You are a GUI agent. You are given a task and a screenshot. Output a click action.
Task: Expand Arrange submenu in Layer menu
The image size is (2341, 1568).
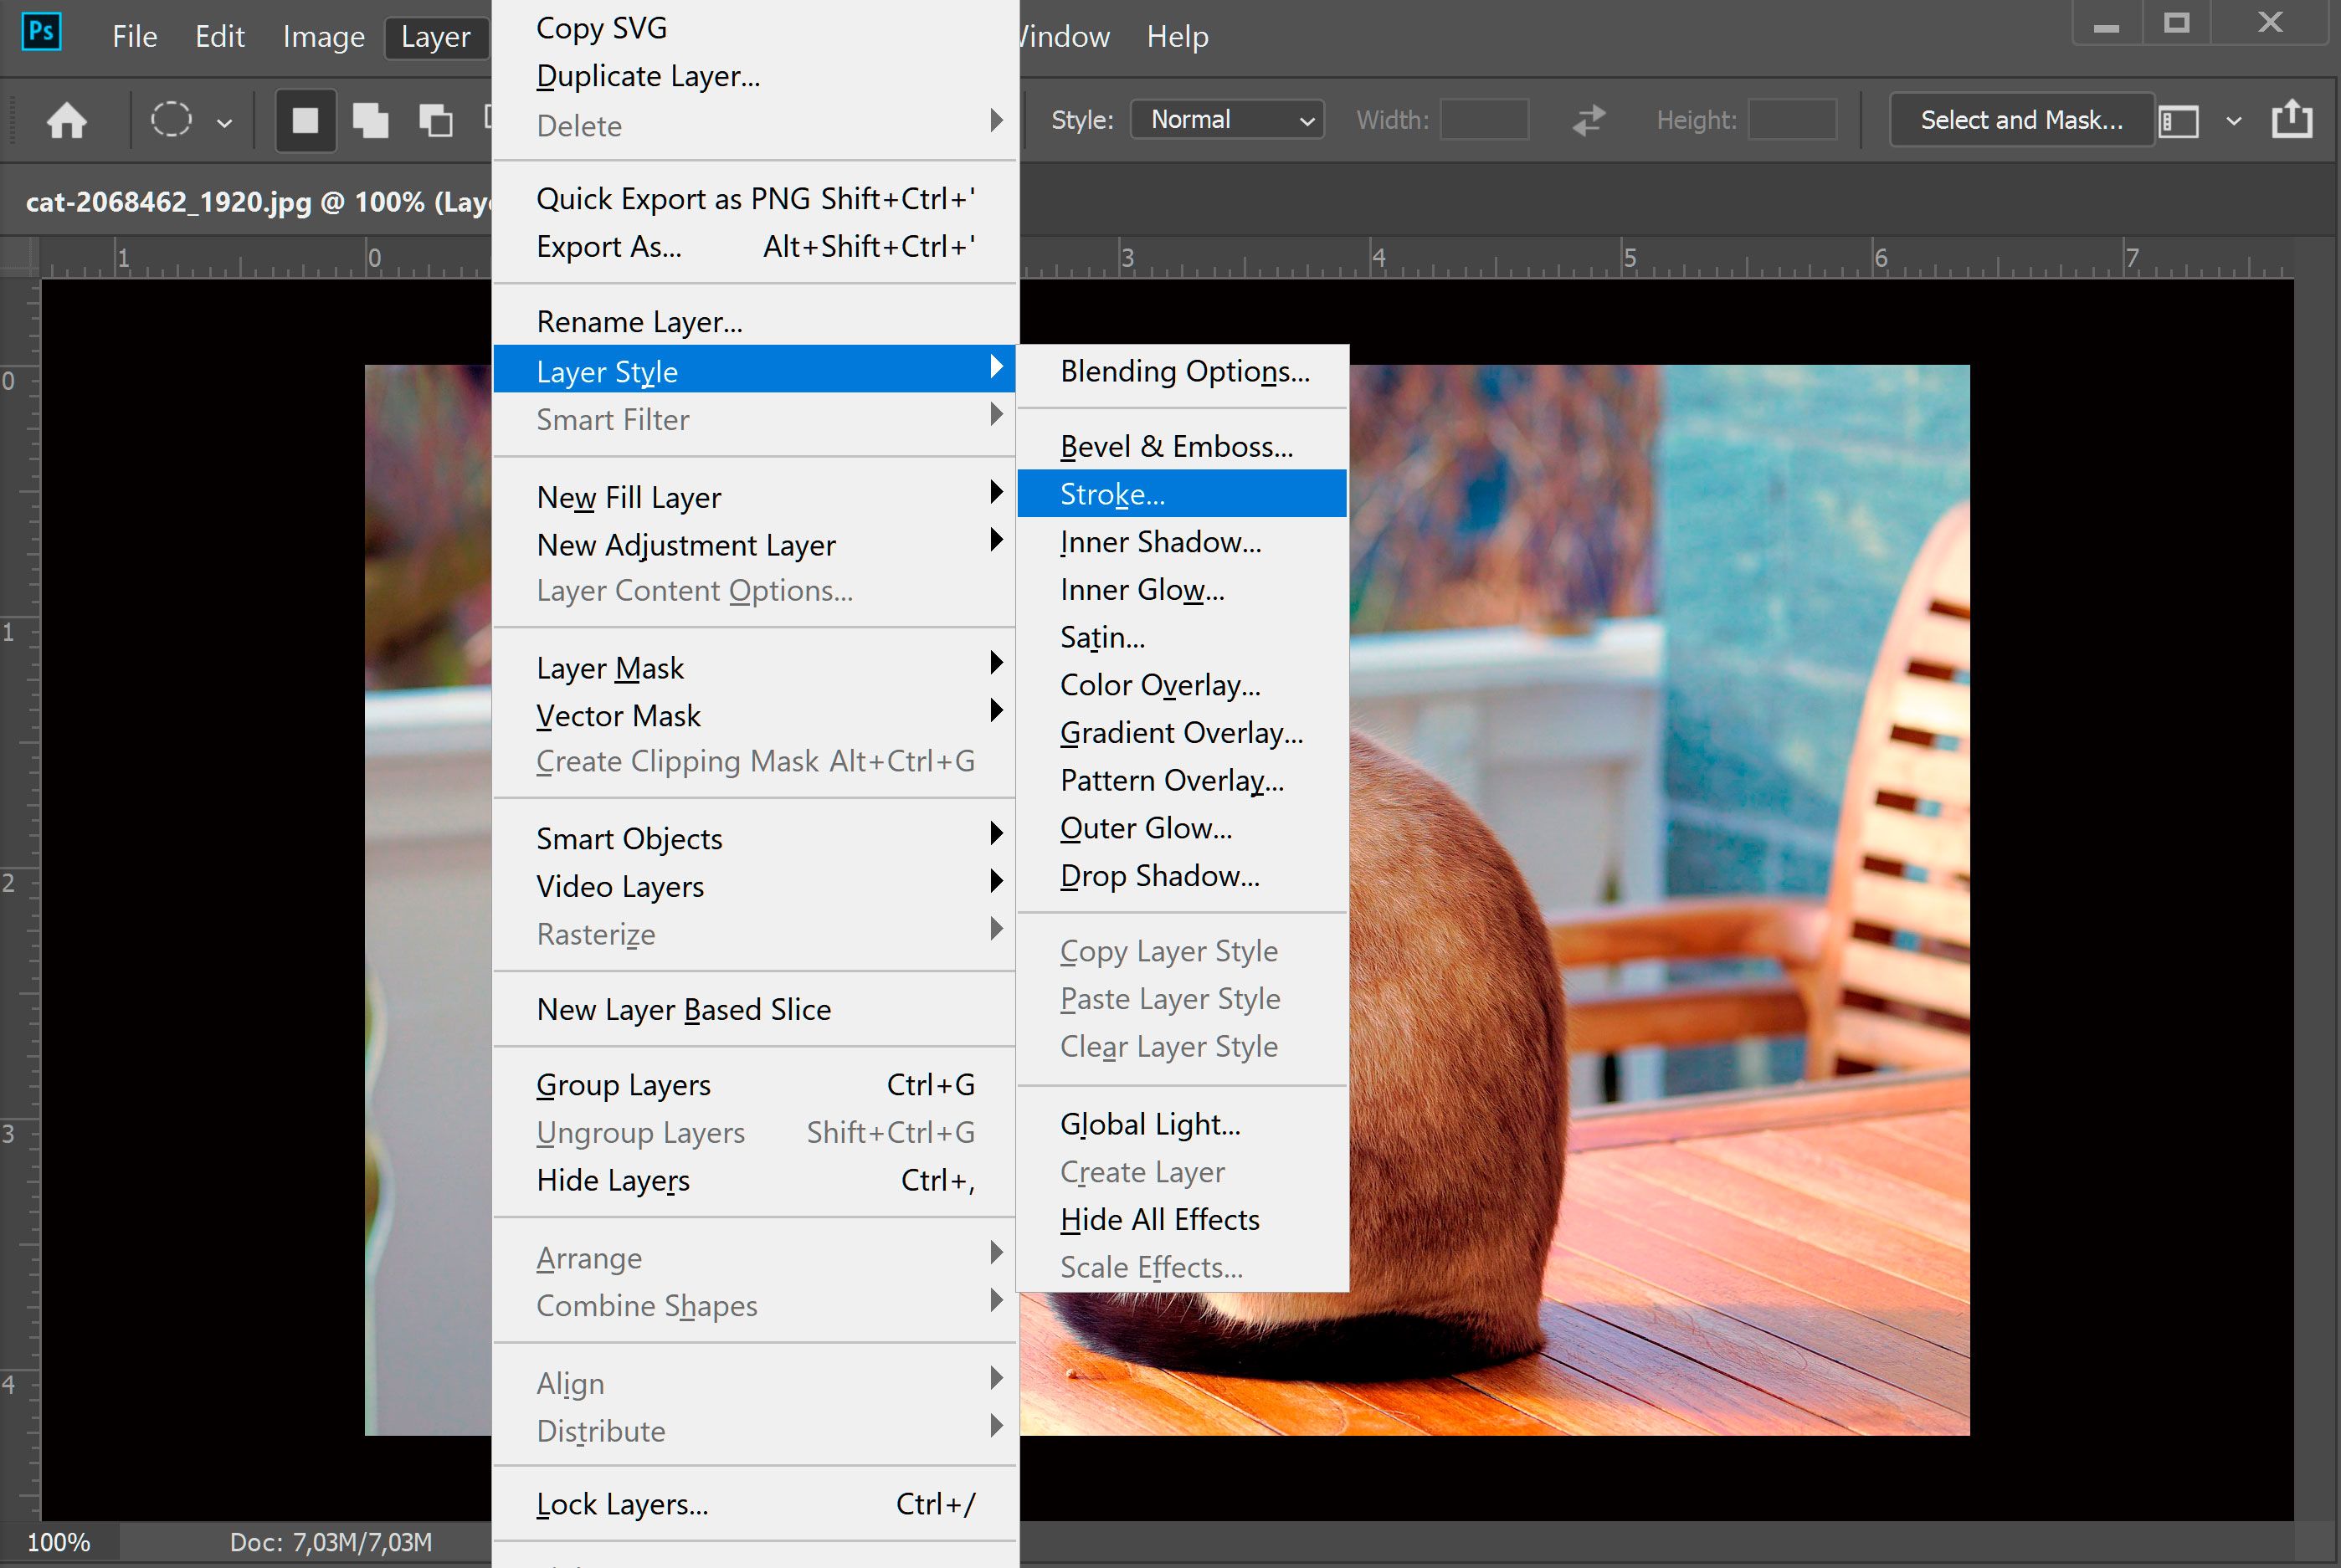click(589, 1257)
